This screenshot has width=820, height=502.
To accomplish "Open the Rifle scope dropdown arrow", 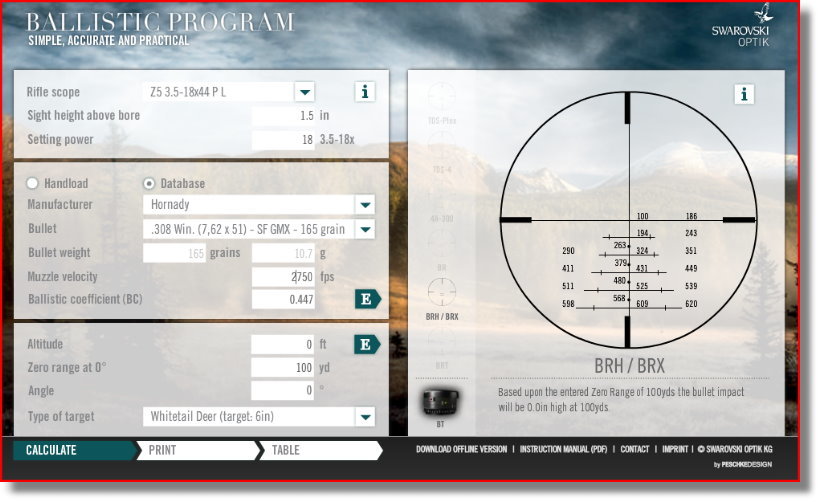I will (x=304, y=93).
